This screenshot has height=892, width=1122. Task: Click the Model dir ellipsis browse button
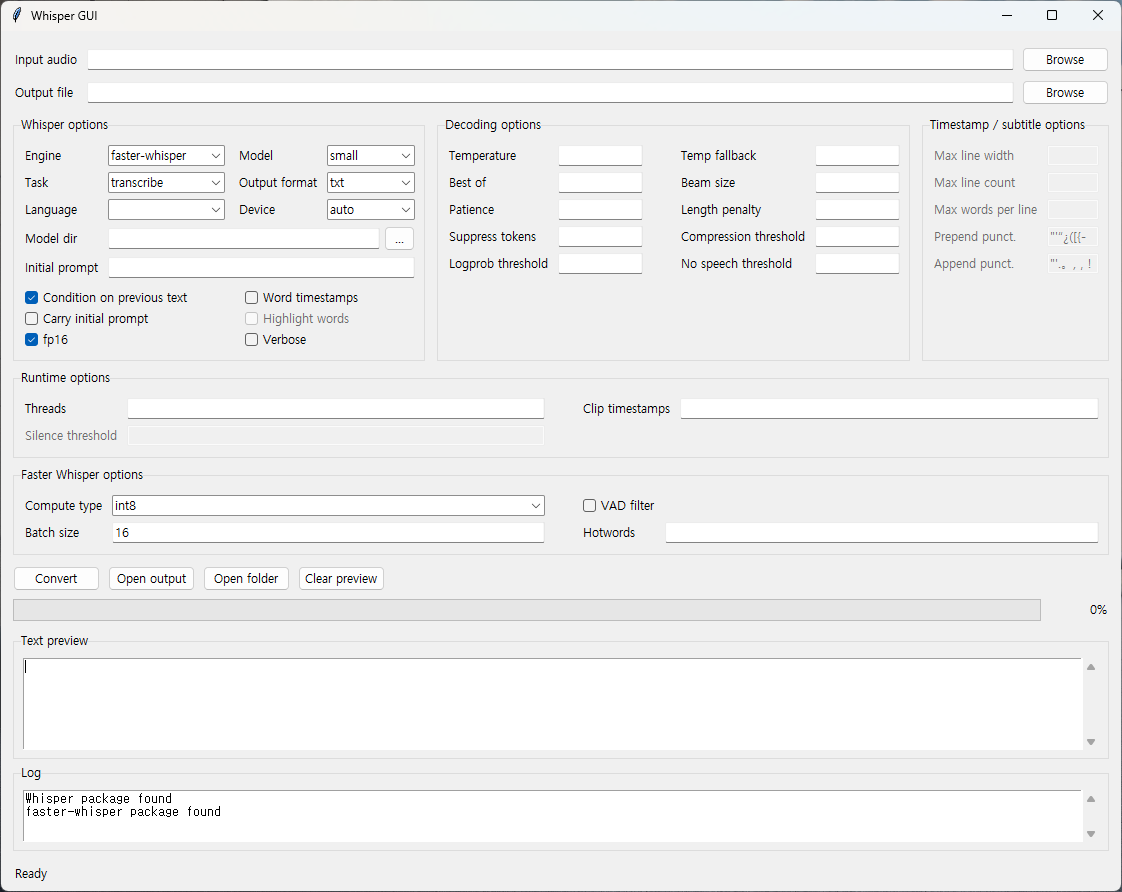(x=399, y=239)
